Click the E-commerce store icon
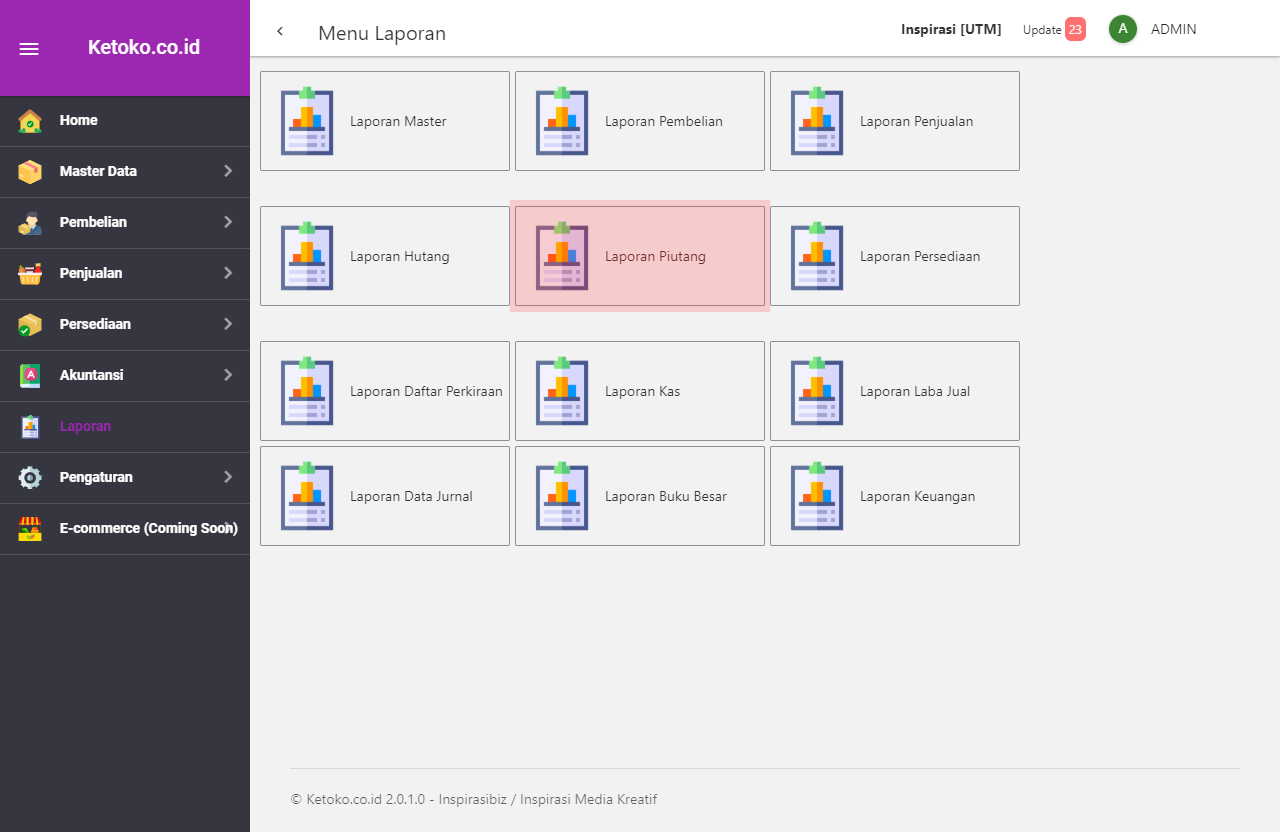 coord(30,529)
